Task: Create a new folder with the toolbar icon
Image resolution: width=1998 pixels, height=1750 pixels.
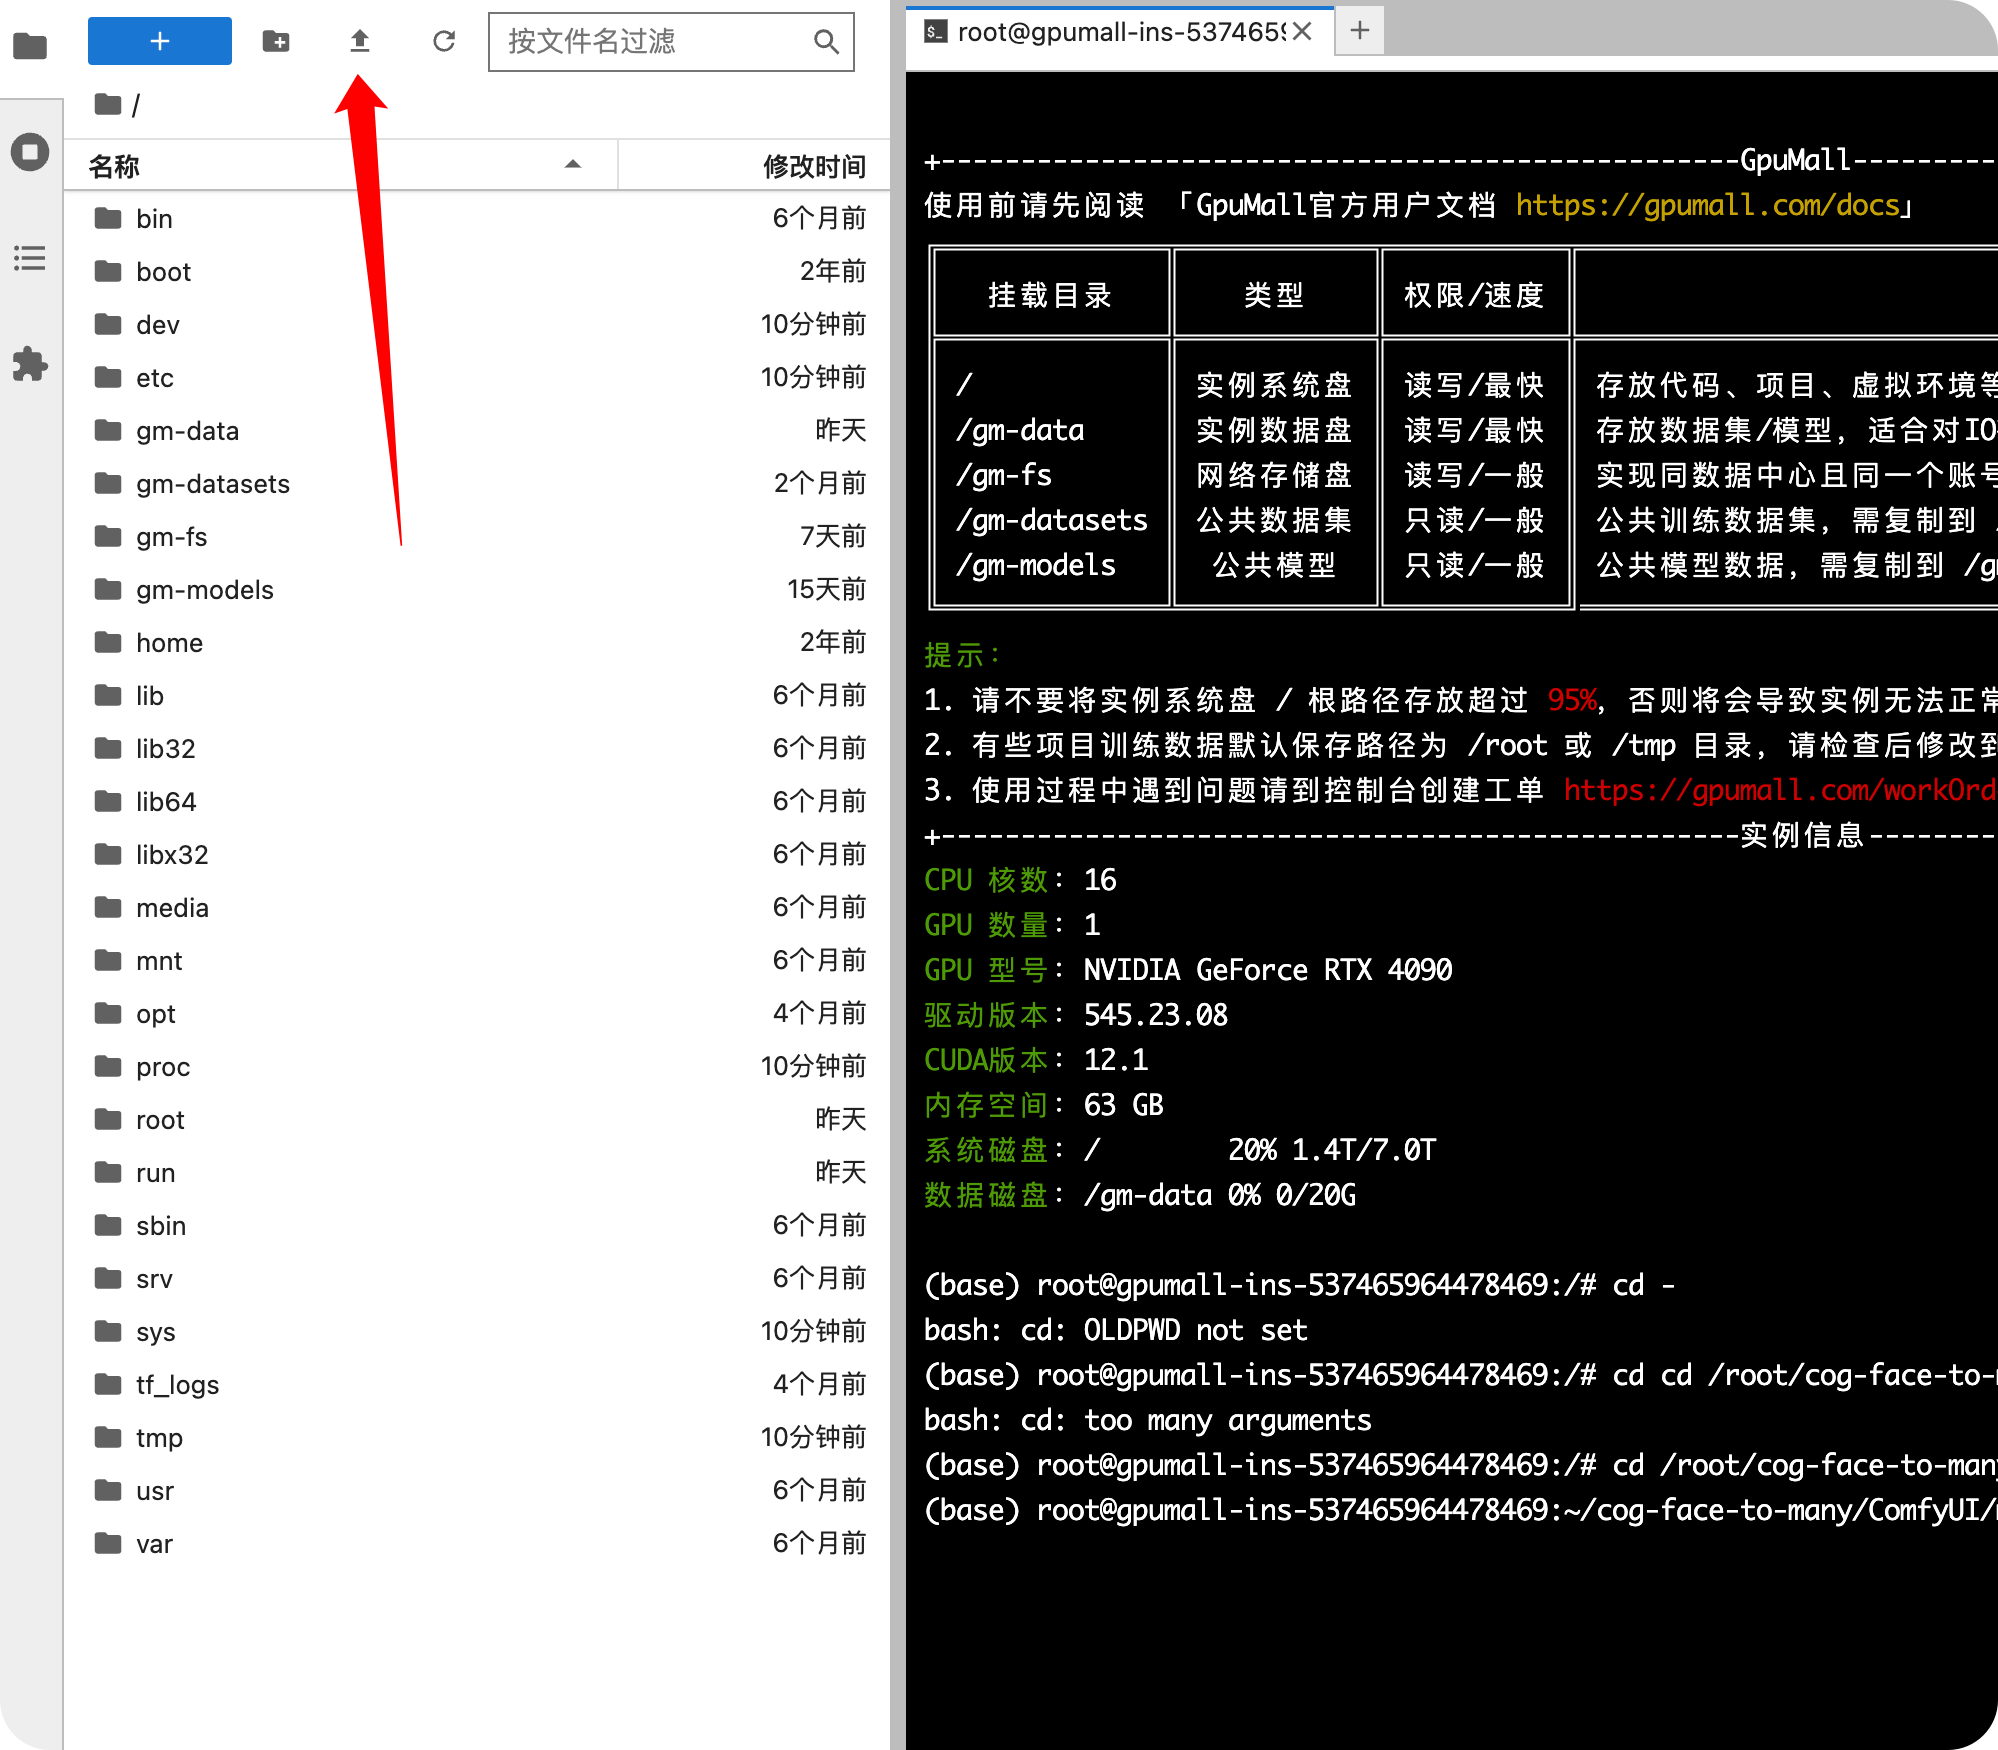Action: [276, 41]
